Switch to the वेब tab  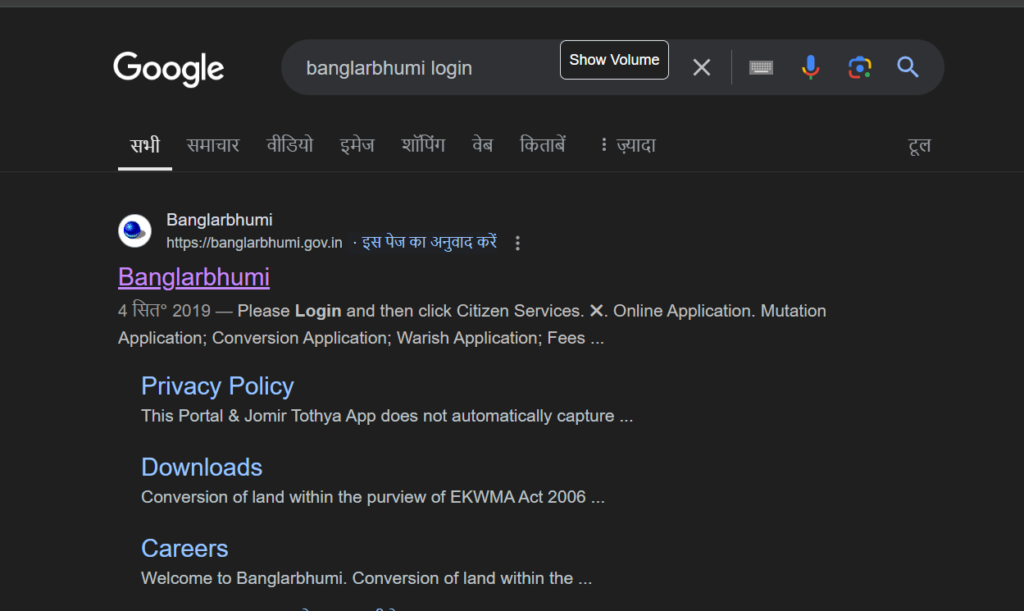pos(483,145)
